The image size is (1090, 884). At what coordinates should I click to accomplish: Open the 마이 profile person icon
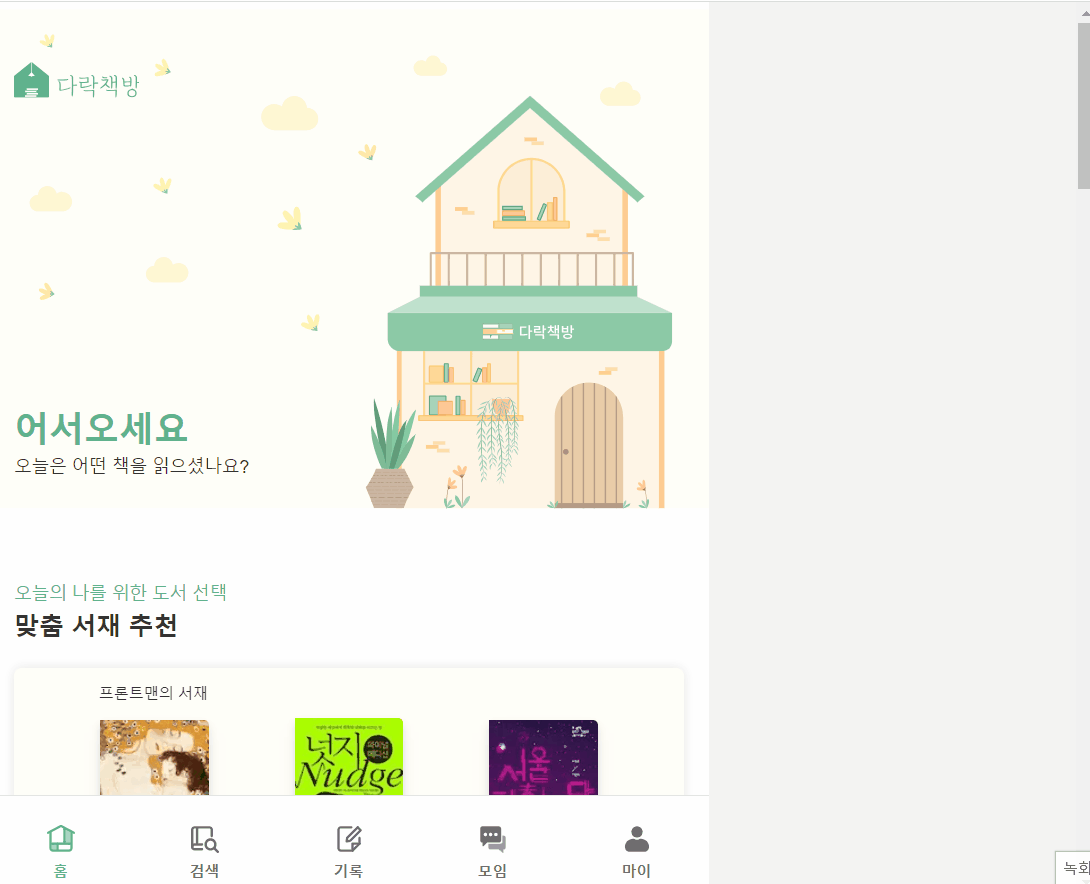636,839
